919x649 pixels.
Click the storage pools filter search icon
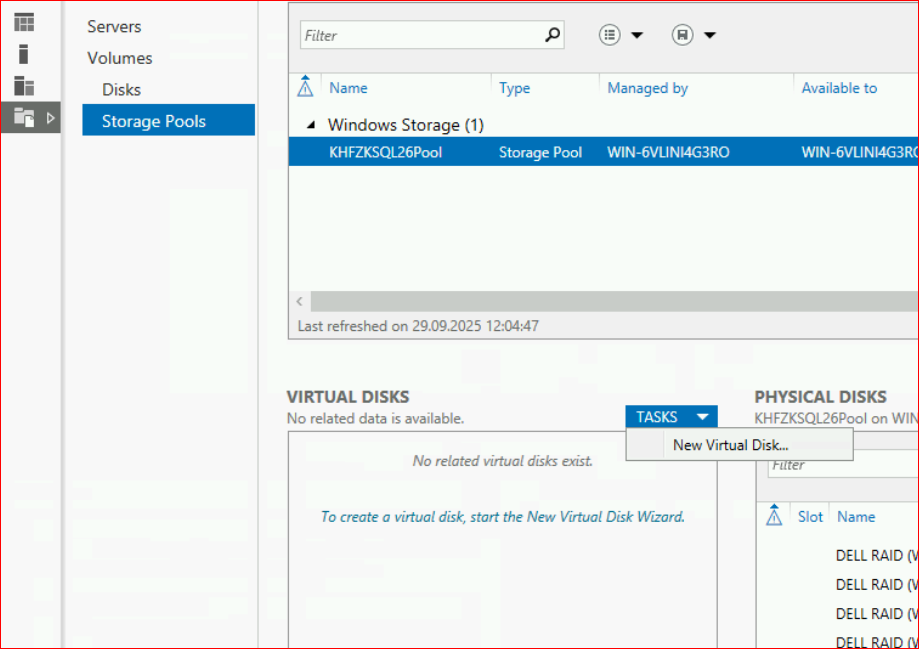(552, 35)
